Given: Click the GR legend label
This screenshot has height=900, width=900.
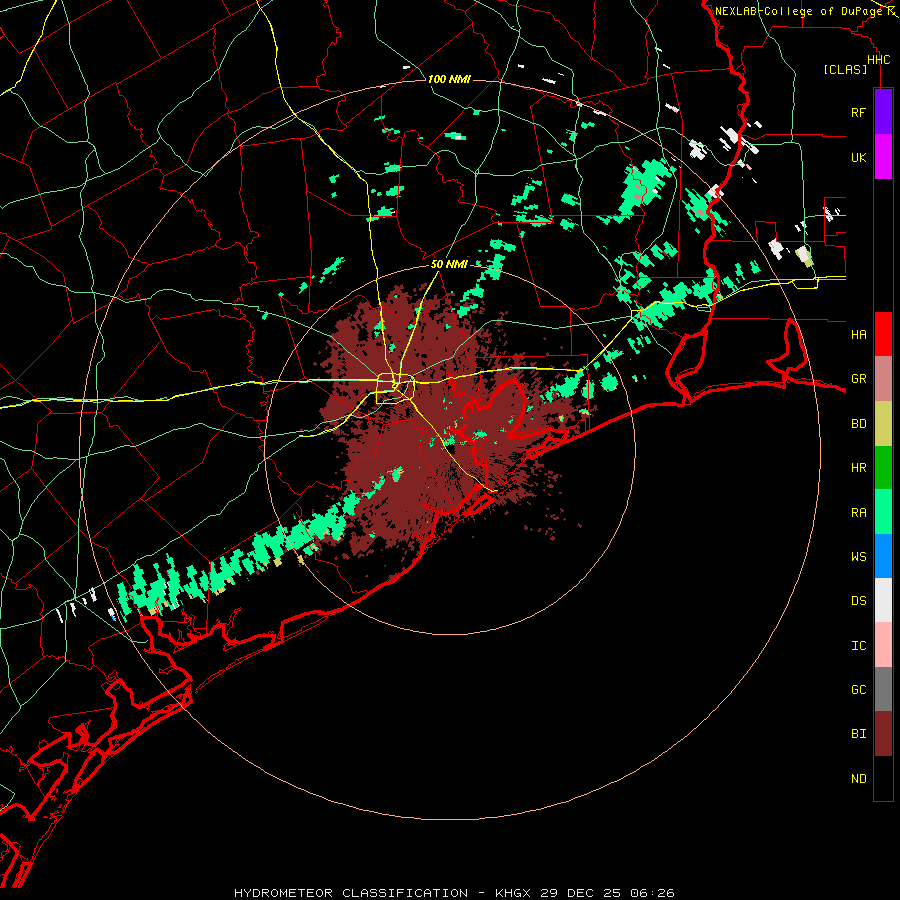Looking at the screenshot, I should click(x=859, y=379).
